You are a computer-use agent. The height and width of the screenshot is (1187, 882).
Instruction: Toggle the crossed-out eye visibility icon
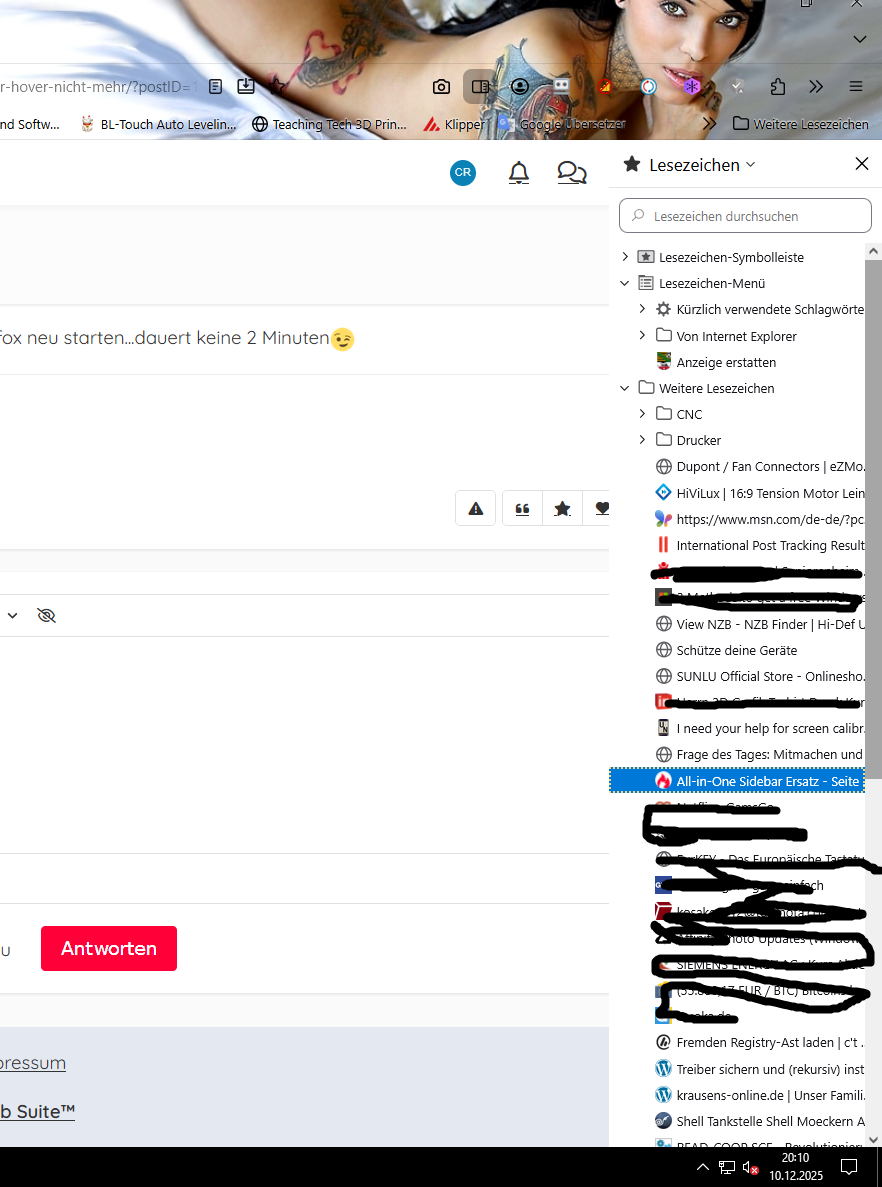(46, 615)
